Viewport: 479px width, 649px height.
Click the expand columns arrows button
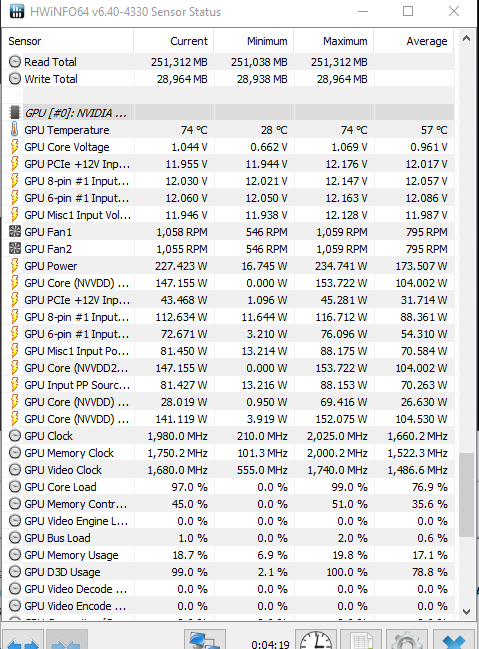[23, 639]
